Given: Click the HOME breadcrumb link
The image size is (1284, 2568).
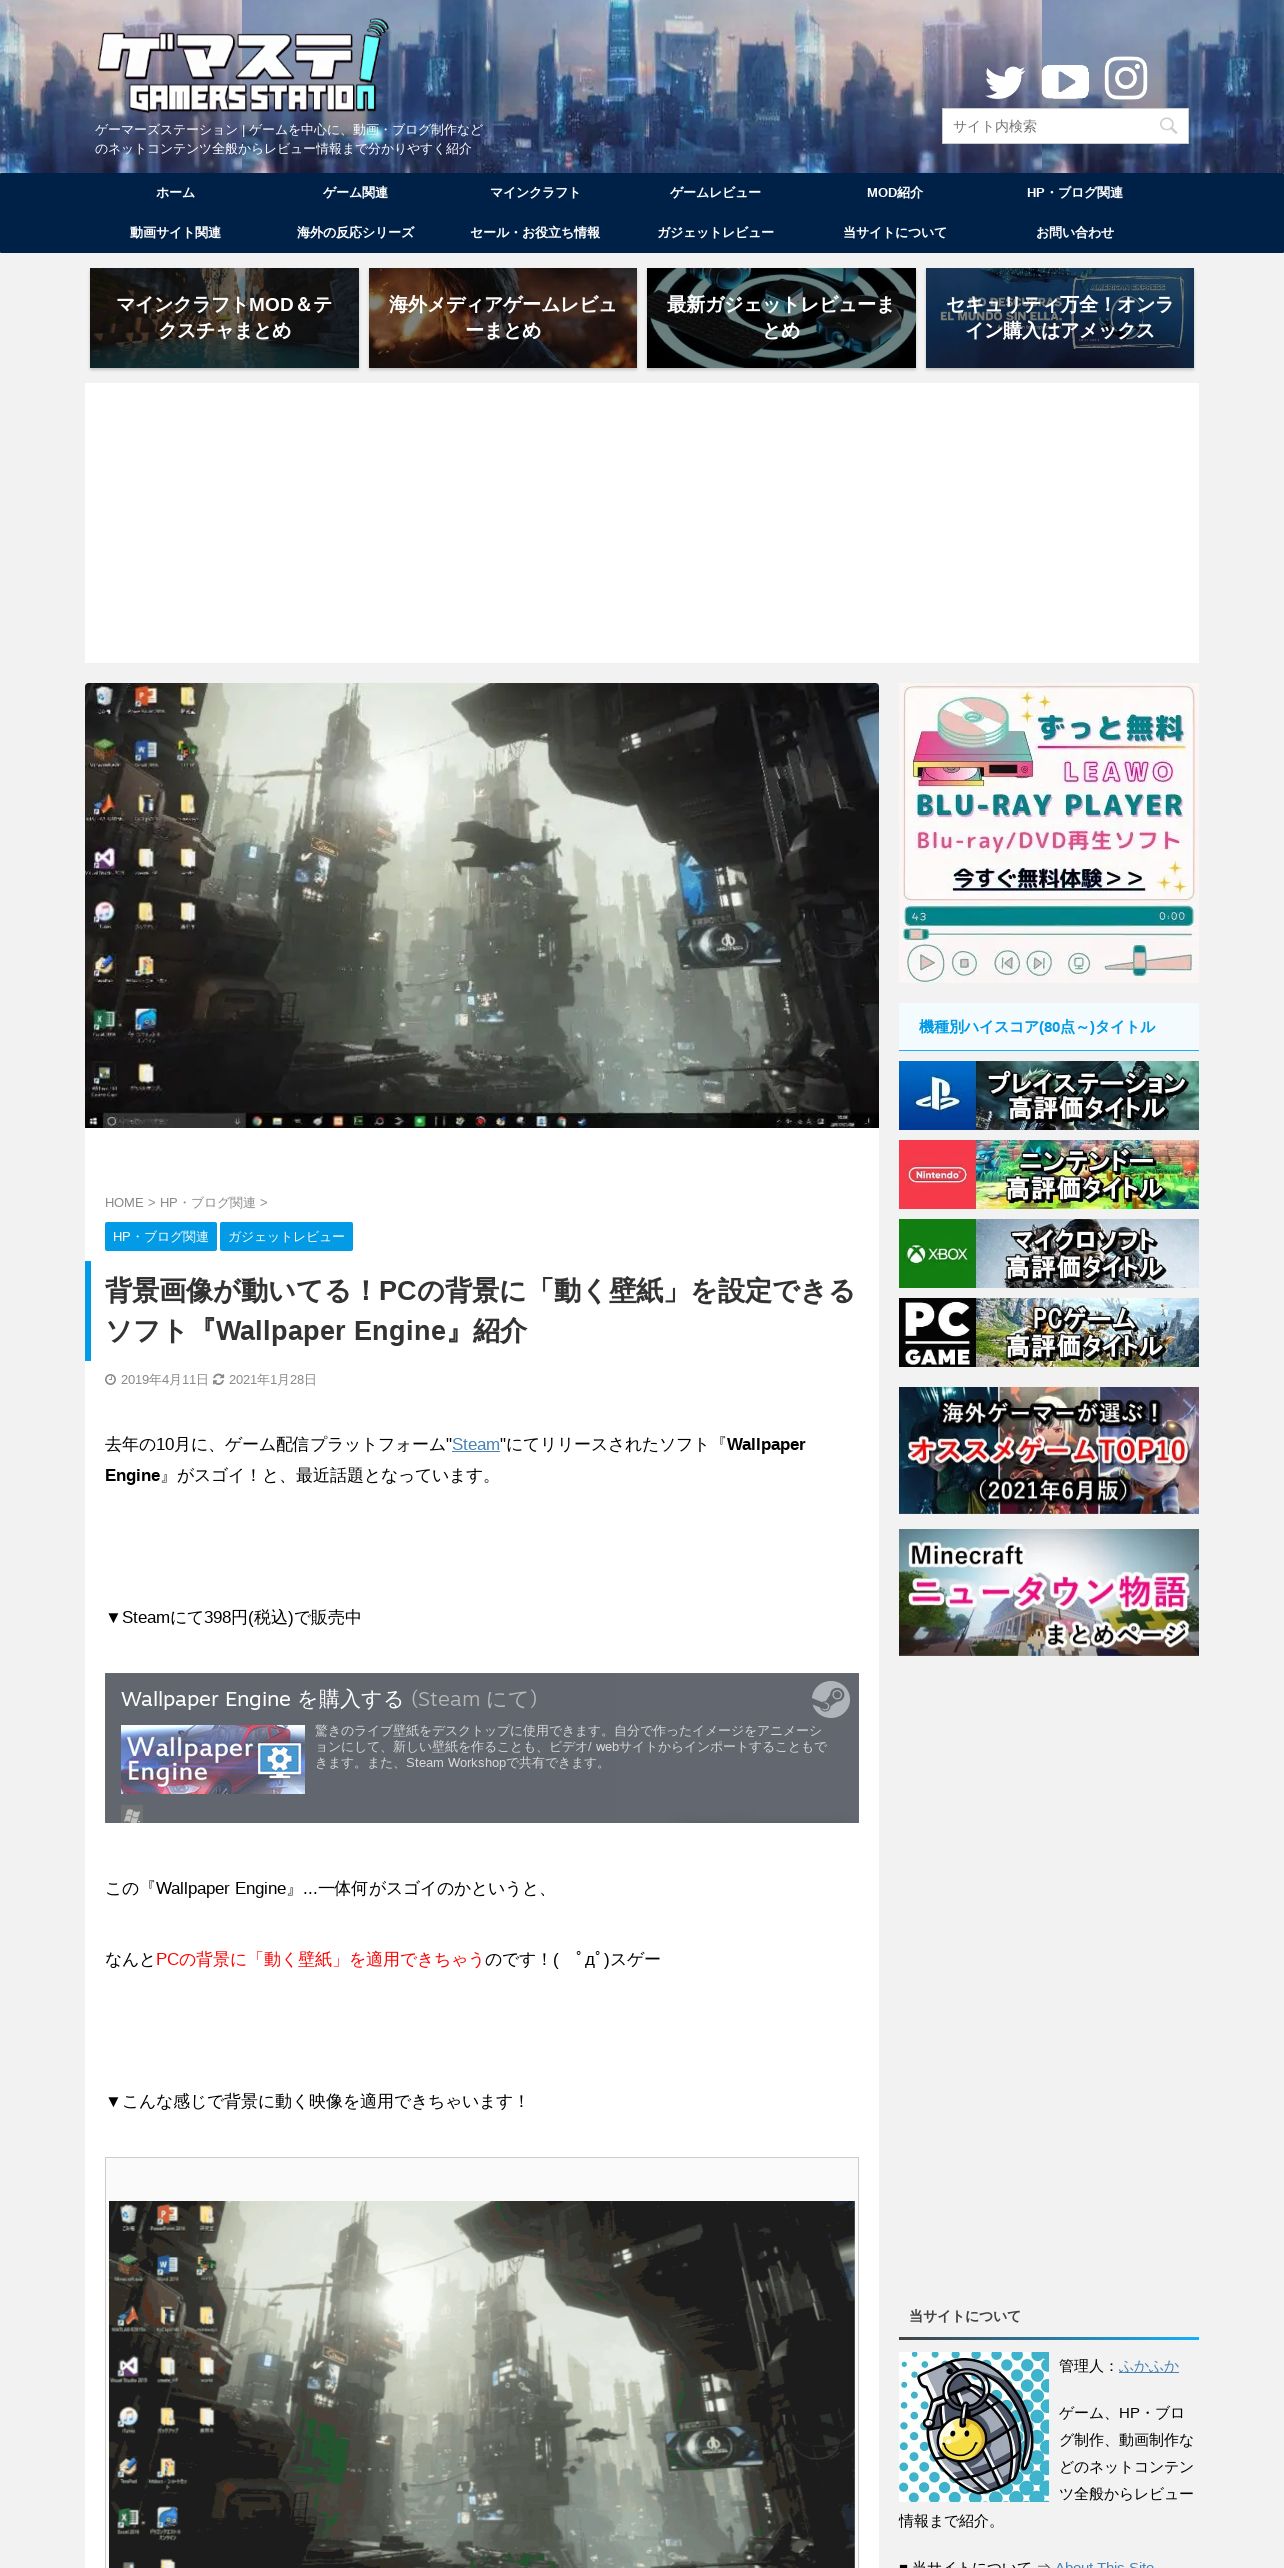Looking at the screenshot, I should click(x=124, y=1203).
